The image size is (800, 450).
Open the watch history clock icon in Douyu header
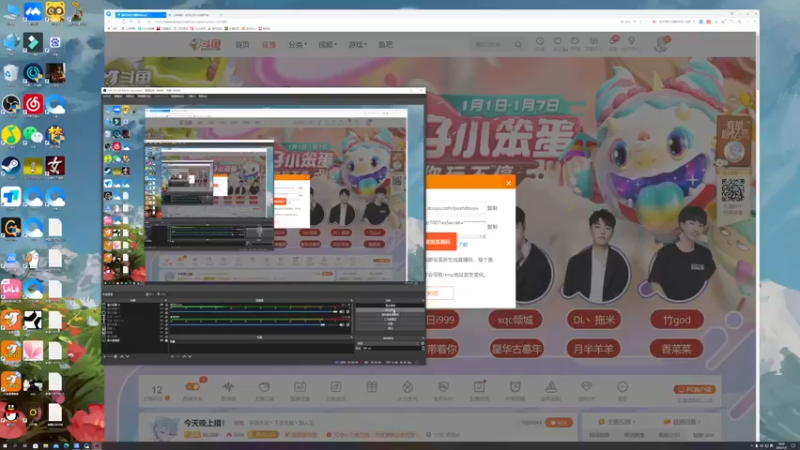pos(540,41)
